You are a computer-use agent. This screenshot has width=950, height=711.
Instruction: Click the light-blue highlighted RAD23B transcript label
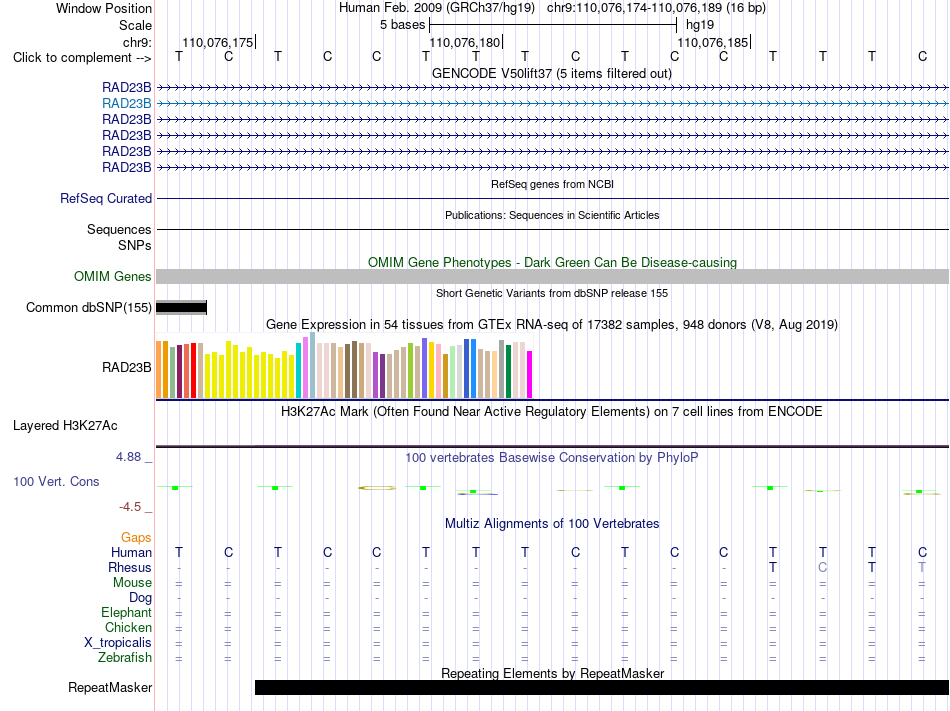pos(126,104)
